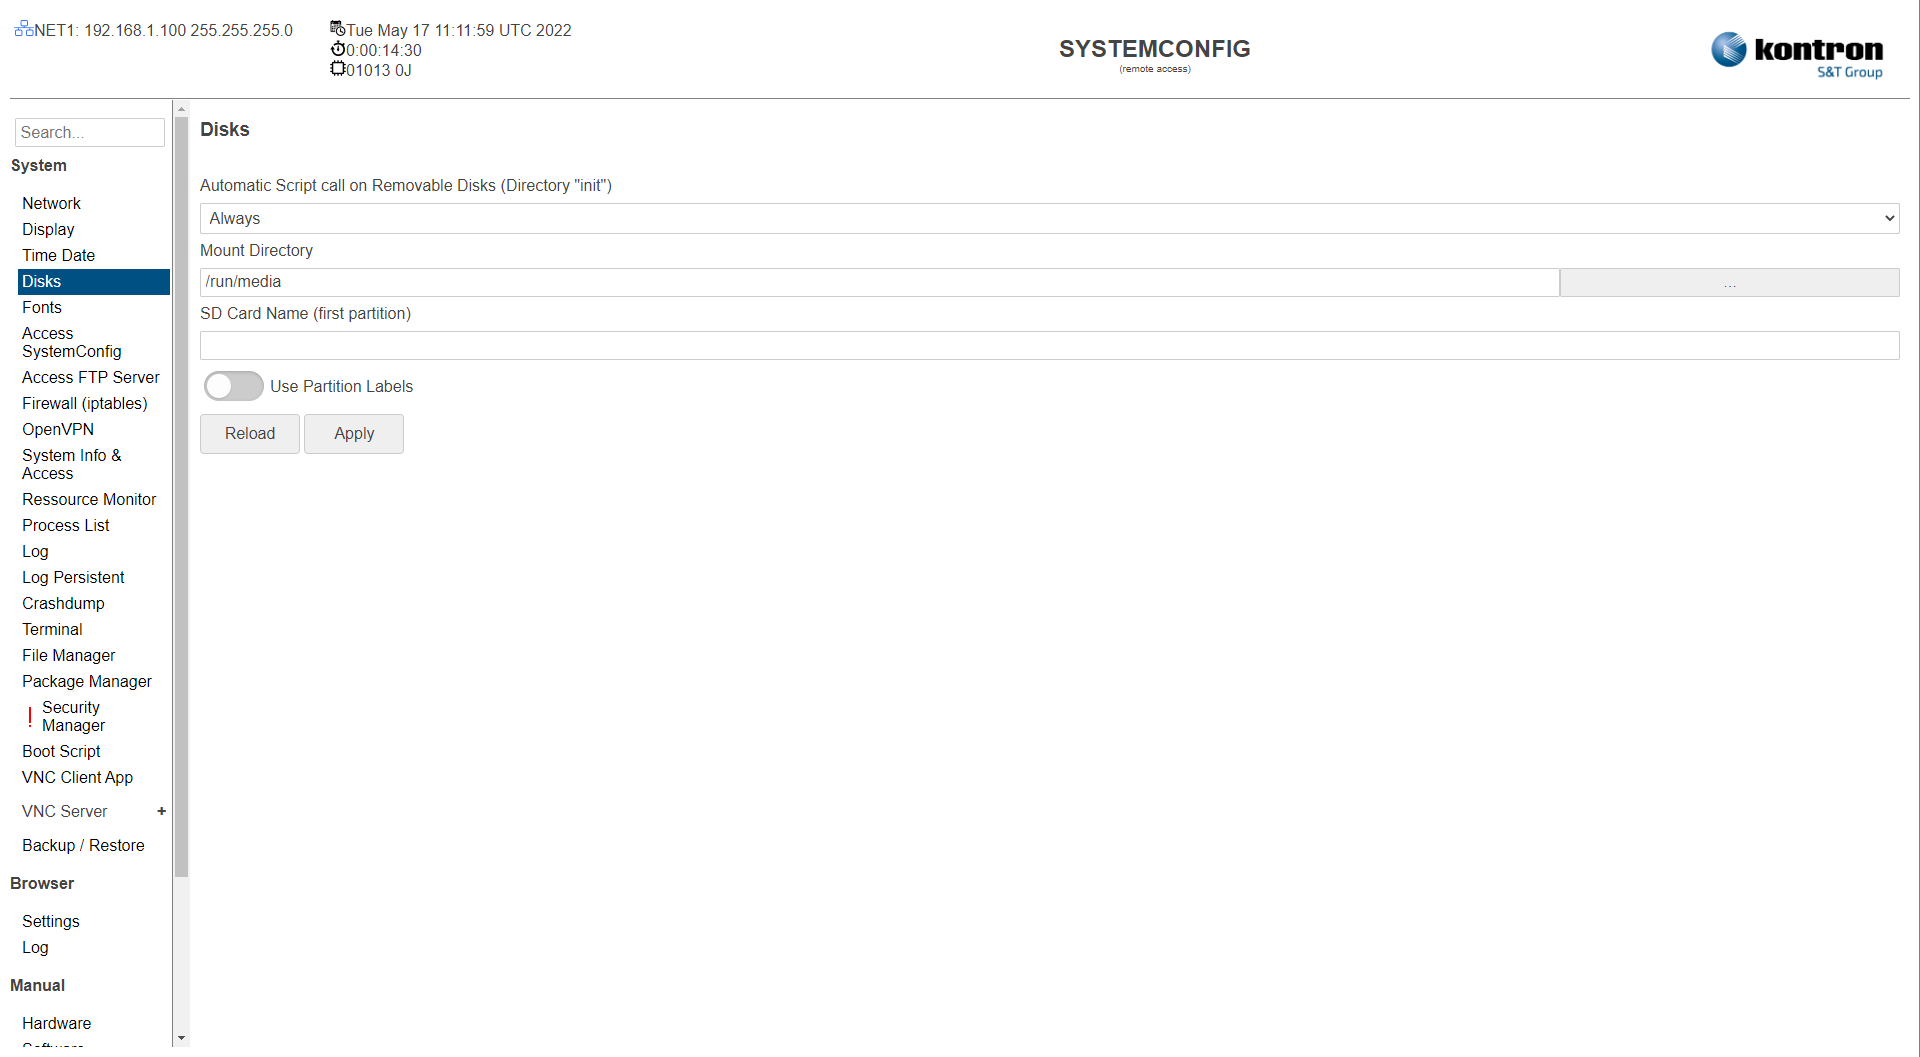Viewport: 1920px width, 1057px height.
Task: Open Backup / Restore
Action: [83, 845]
